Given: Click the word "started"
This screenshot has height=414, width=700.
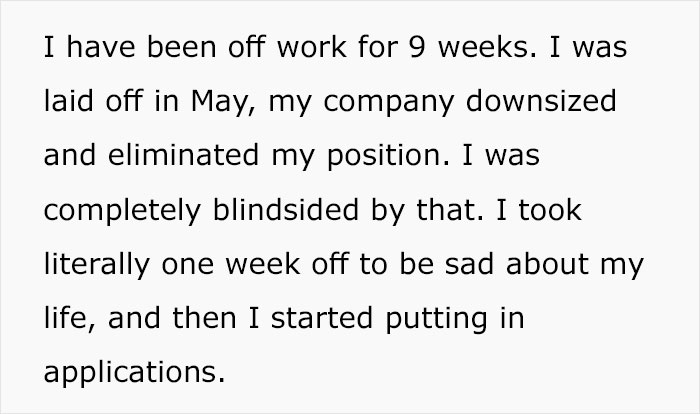Looking at the screenshot, I should [321, 318].
